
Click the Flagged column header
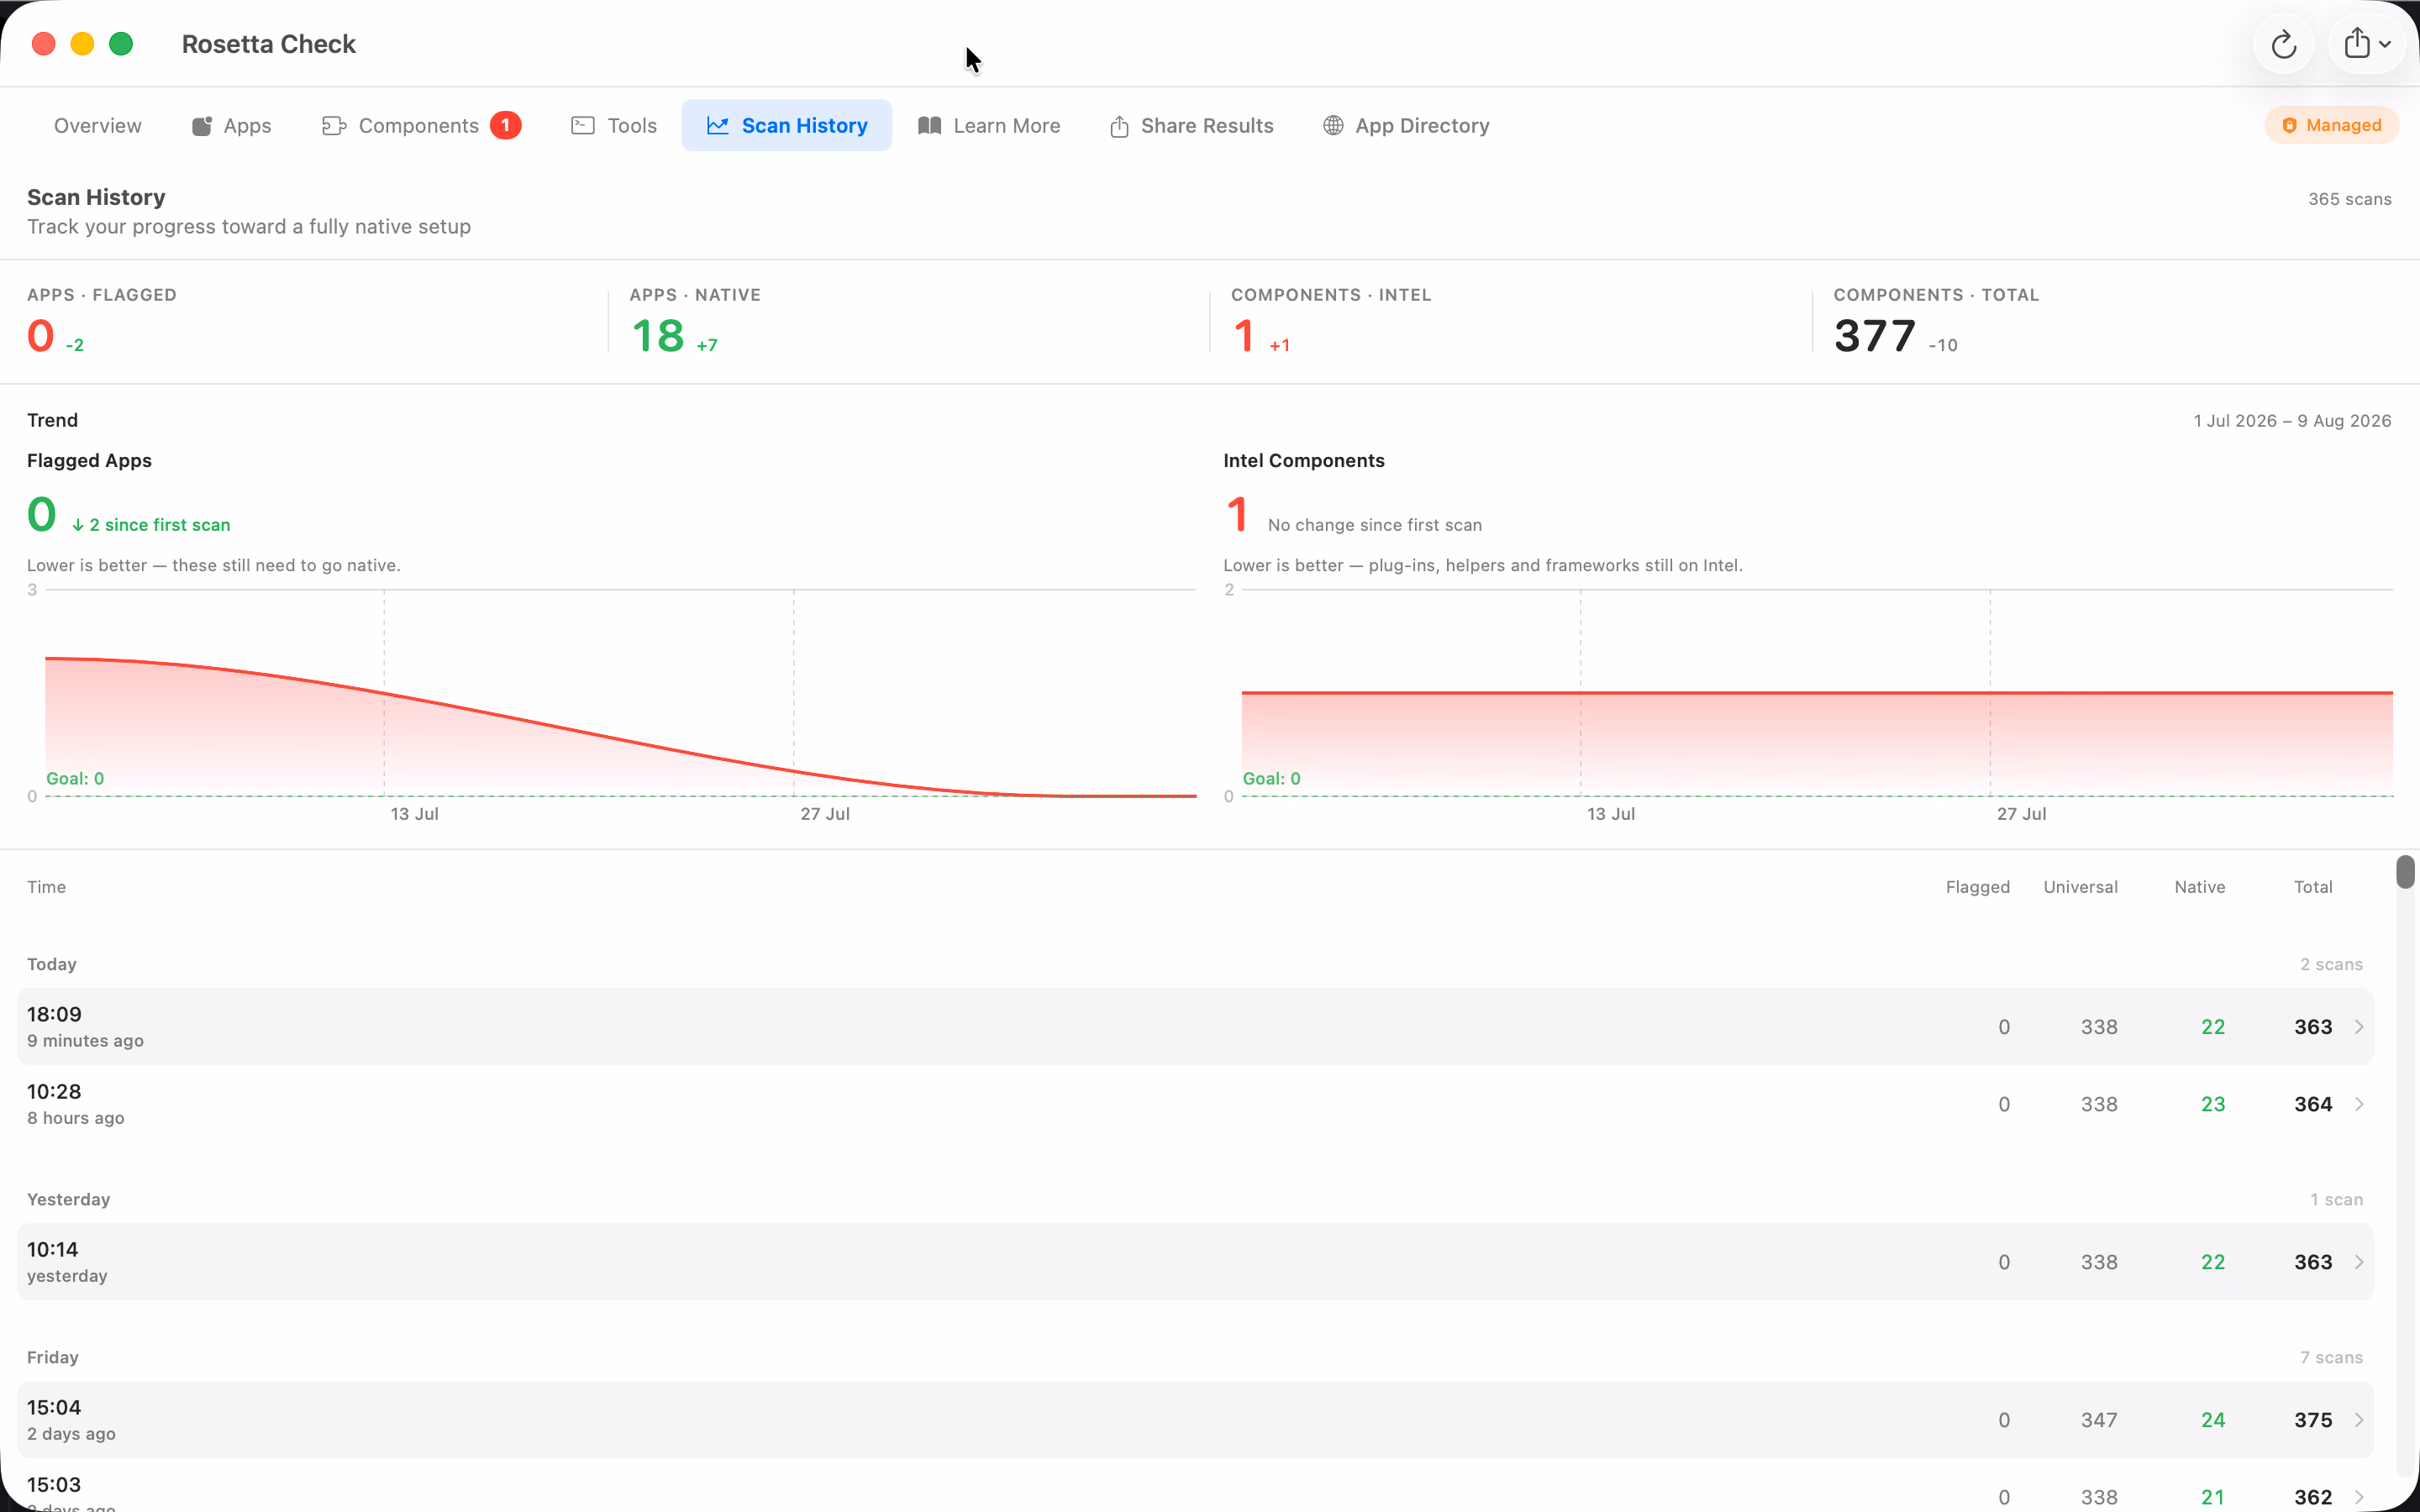point(1977,887)
